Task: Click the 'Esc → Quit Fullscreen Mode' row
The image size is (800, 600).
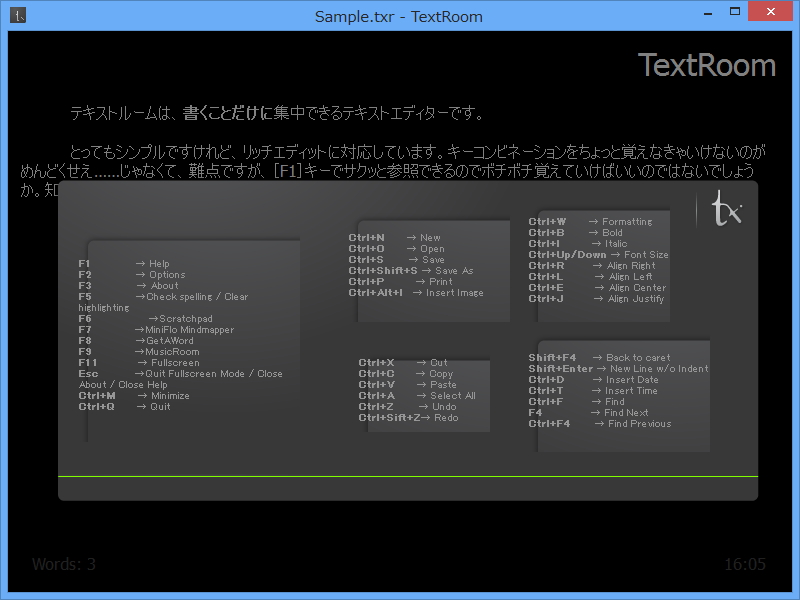Action: pyautogui.click(x=181, y=373)
